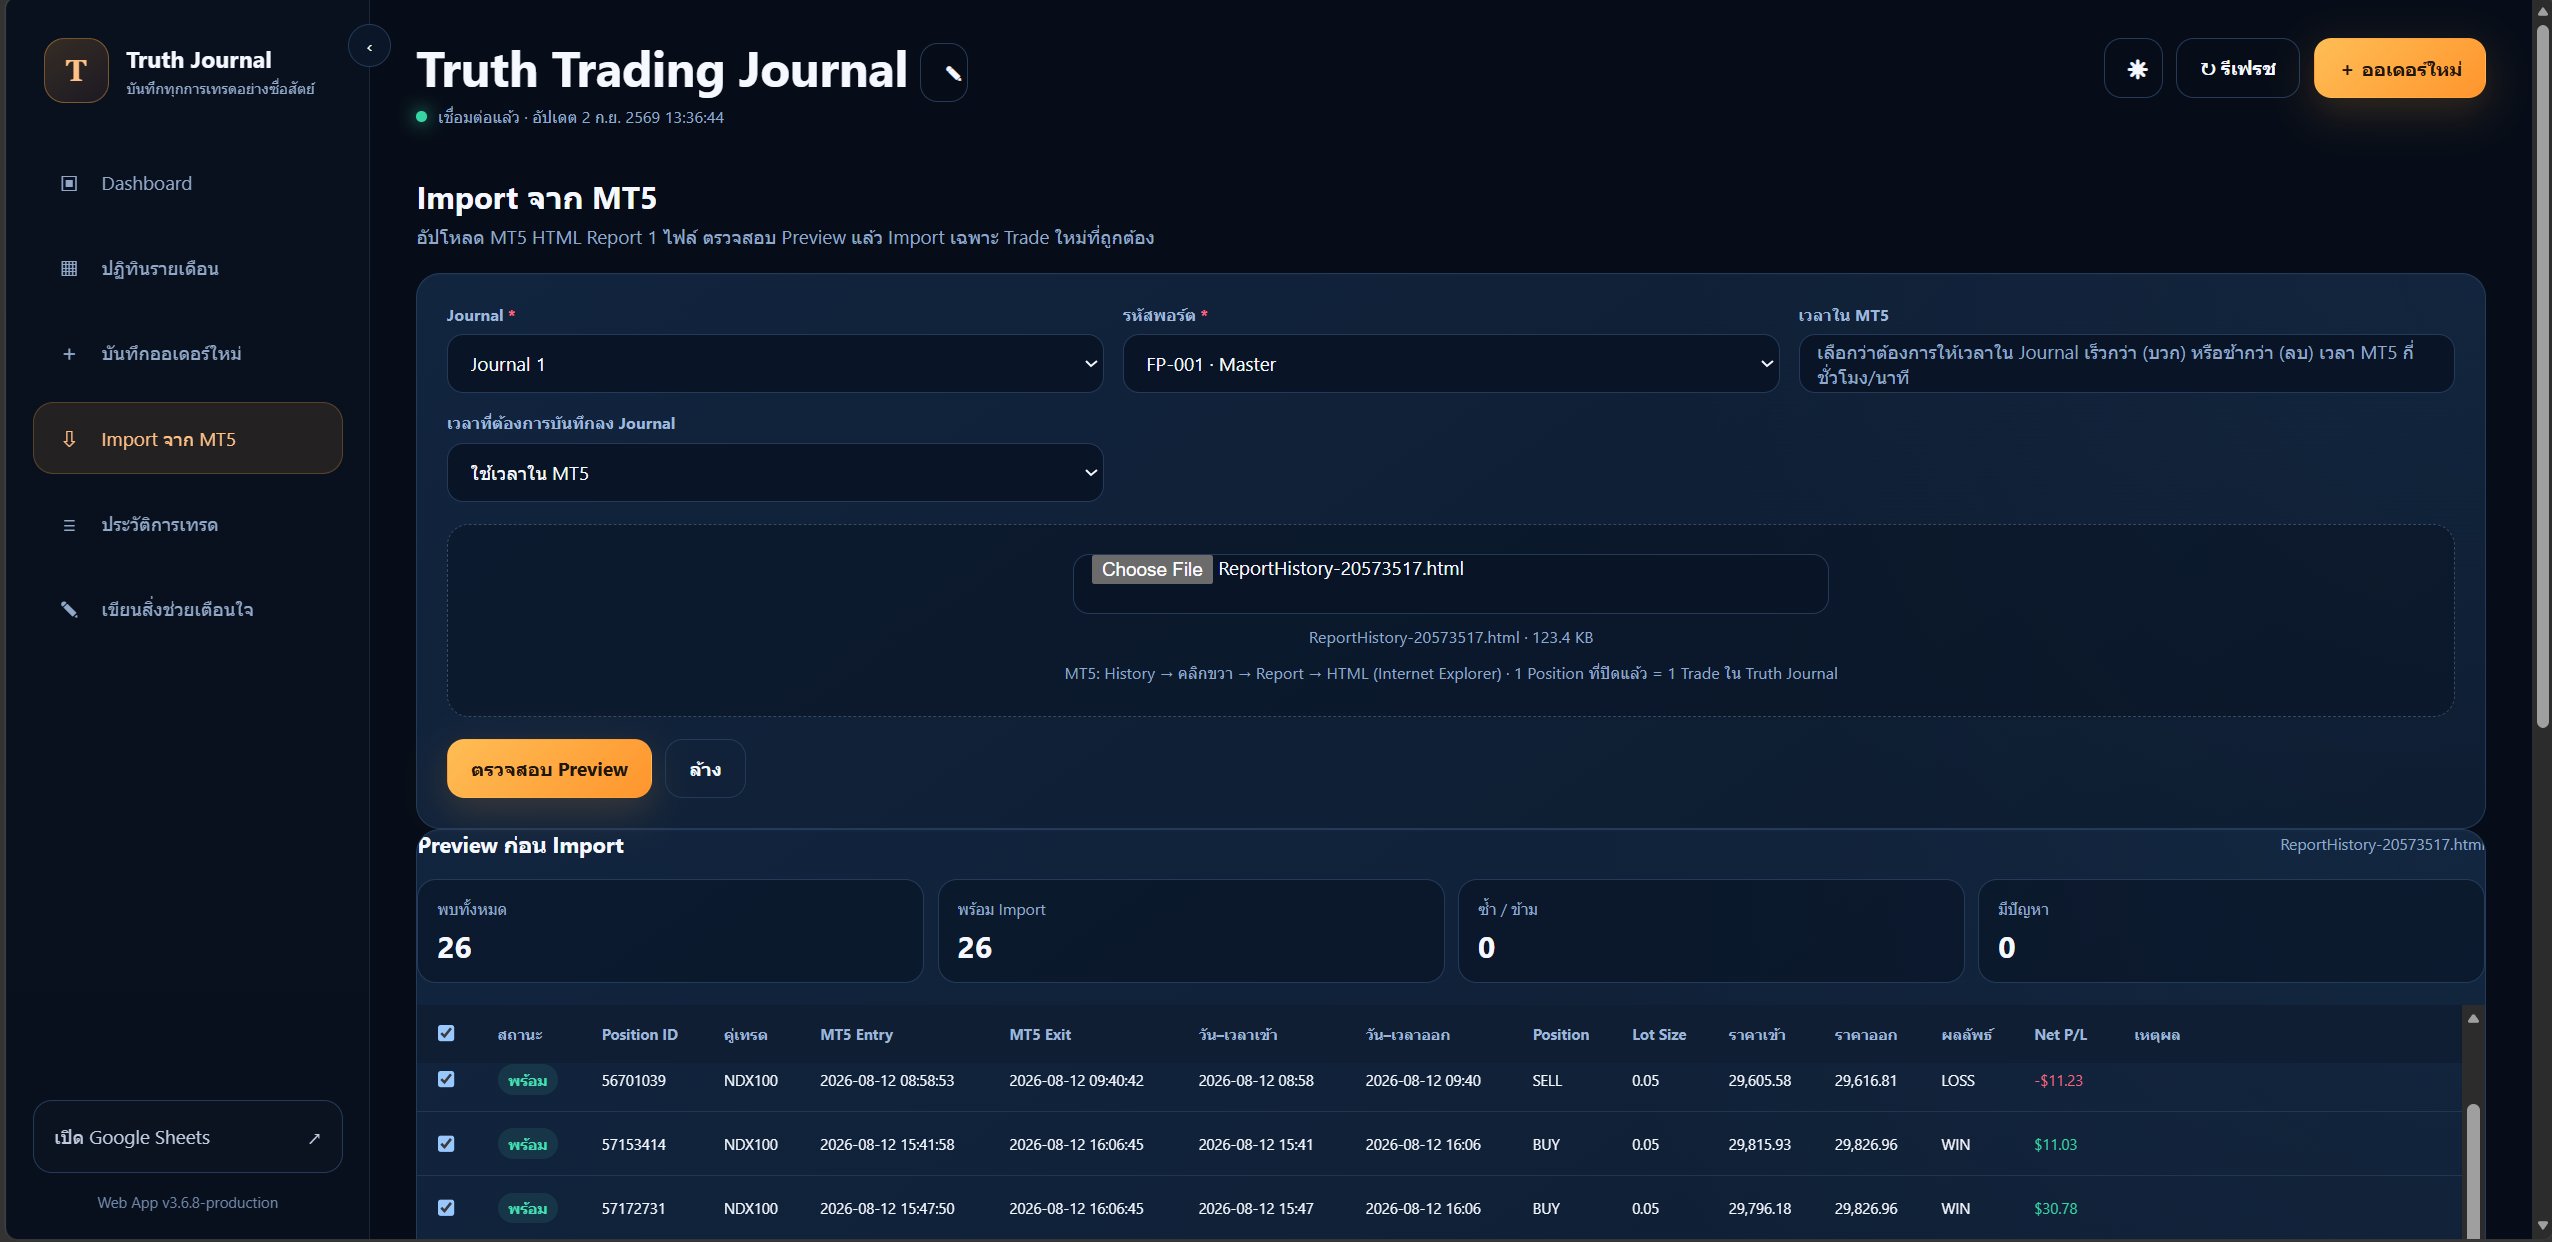Click the Truth Journal 'T' logo
2552x1242 pixels.
point(76,71)
